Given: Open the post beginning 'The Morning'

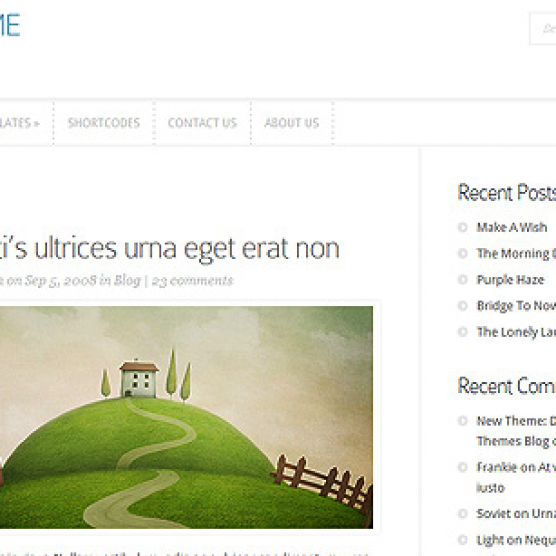Looking at the screenshot, I should (516, 253).
